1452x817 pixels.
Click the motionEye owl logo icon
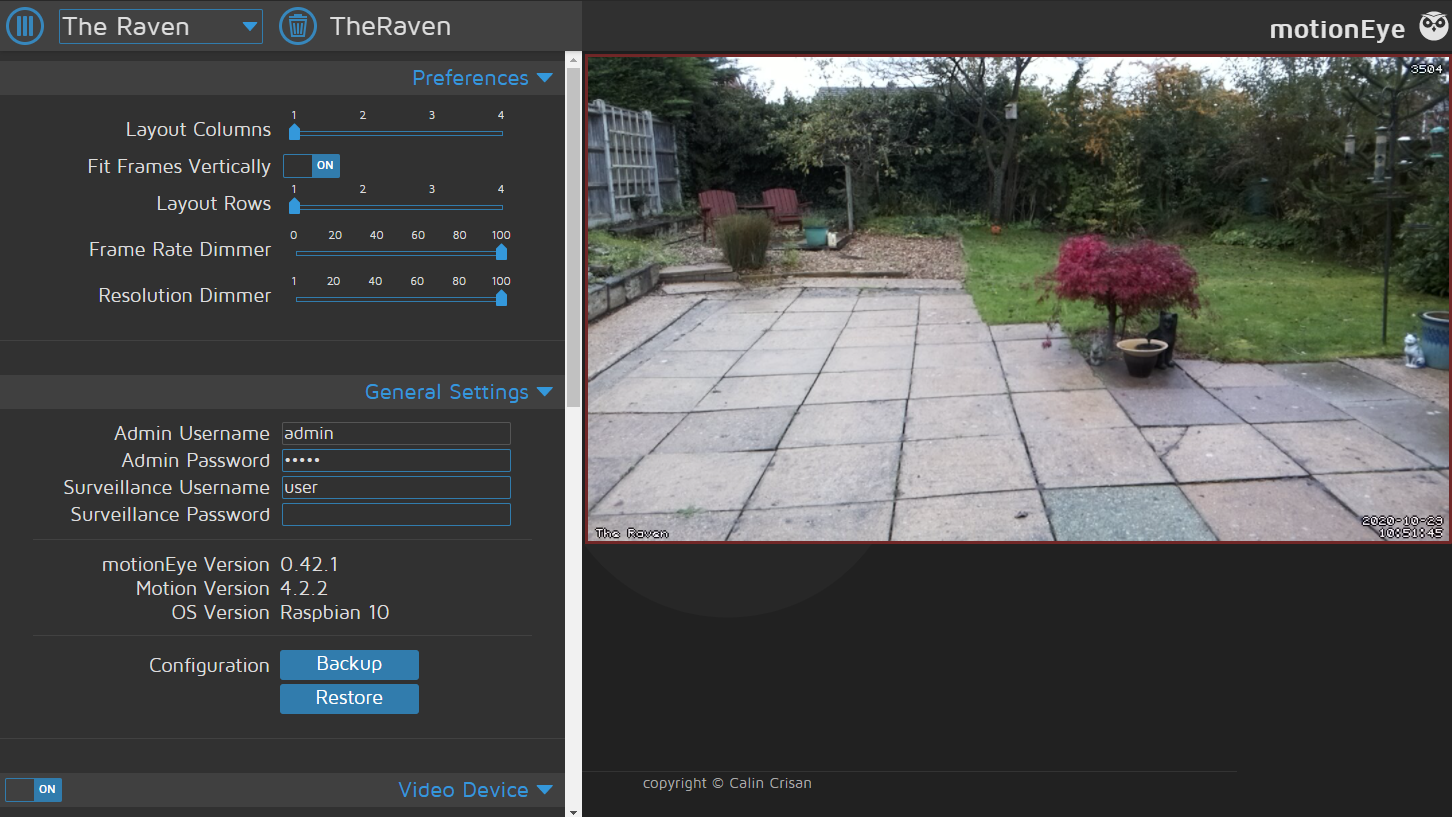click(x=1433, y=27)
